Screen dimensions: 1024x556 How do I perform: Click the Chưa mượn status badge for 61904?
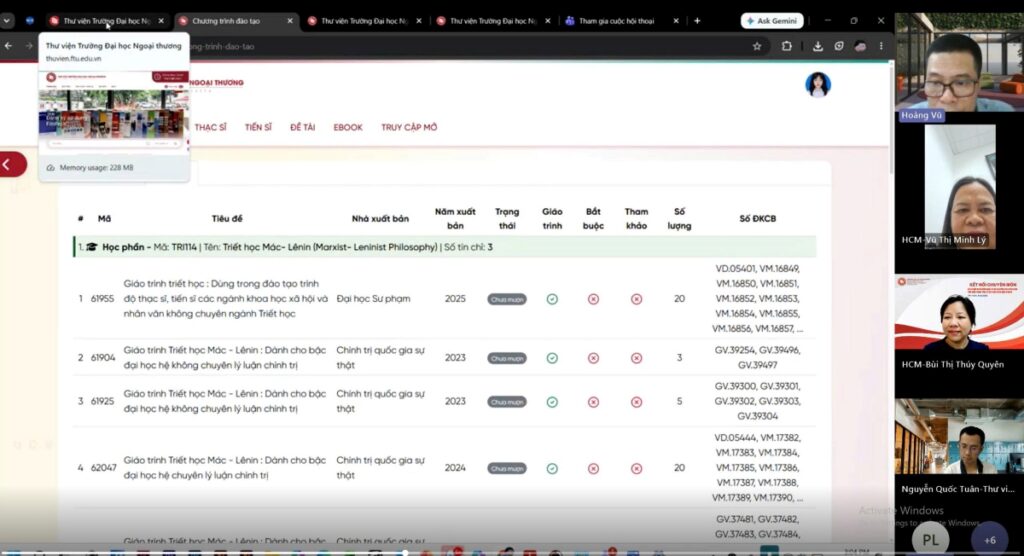pos(507,358)
